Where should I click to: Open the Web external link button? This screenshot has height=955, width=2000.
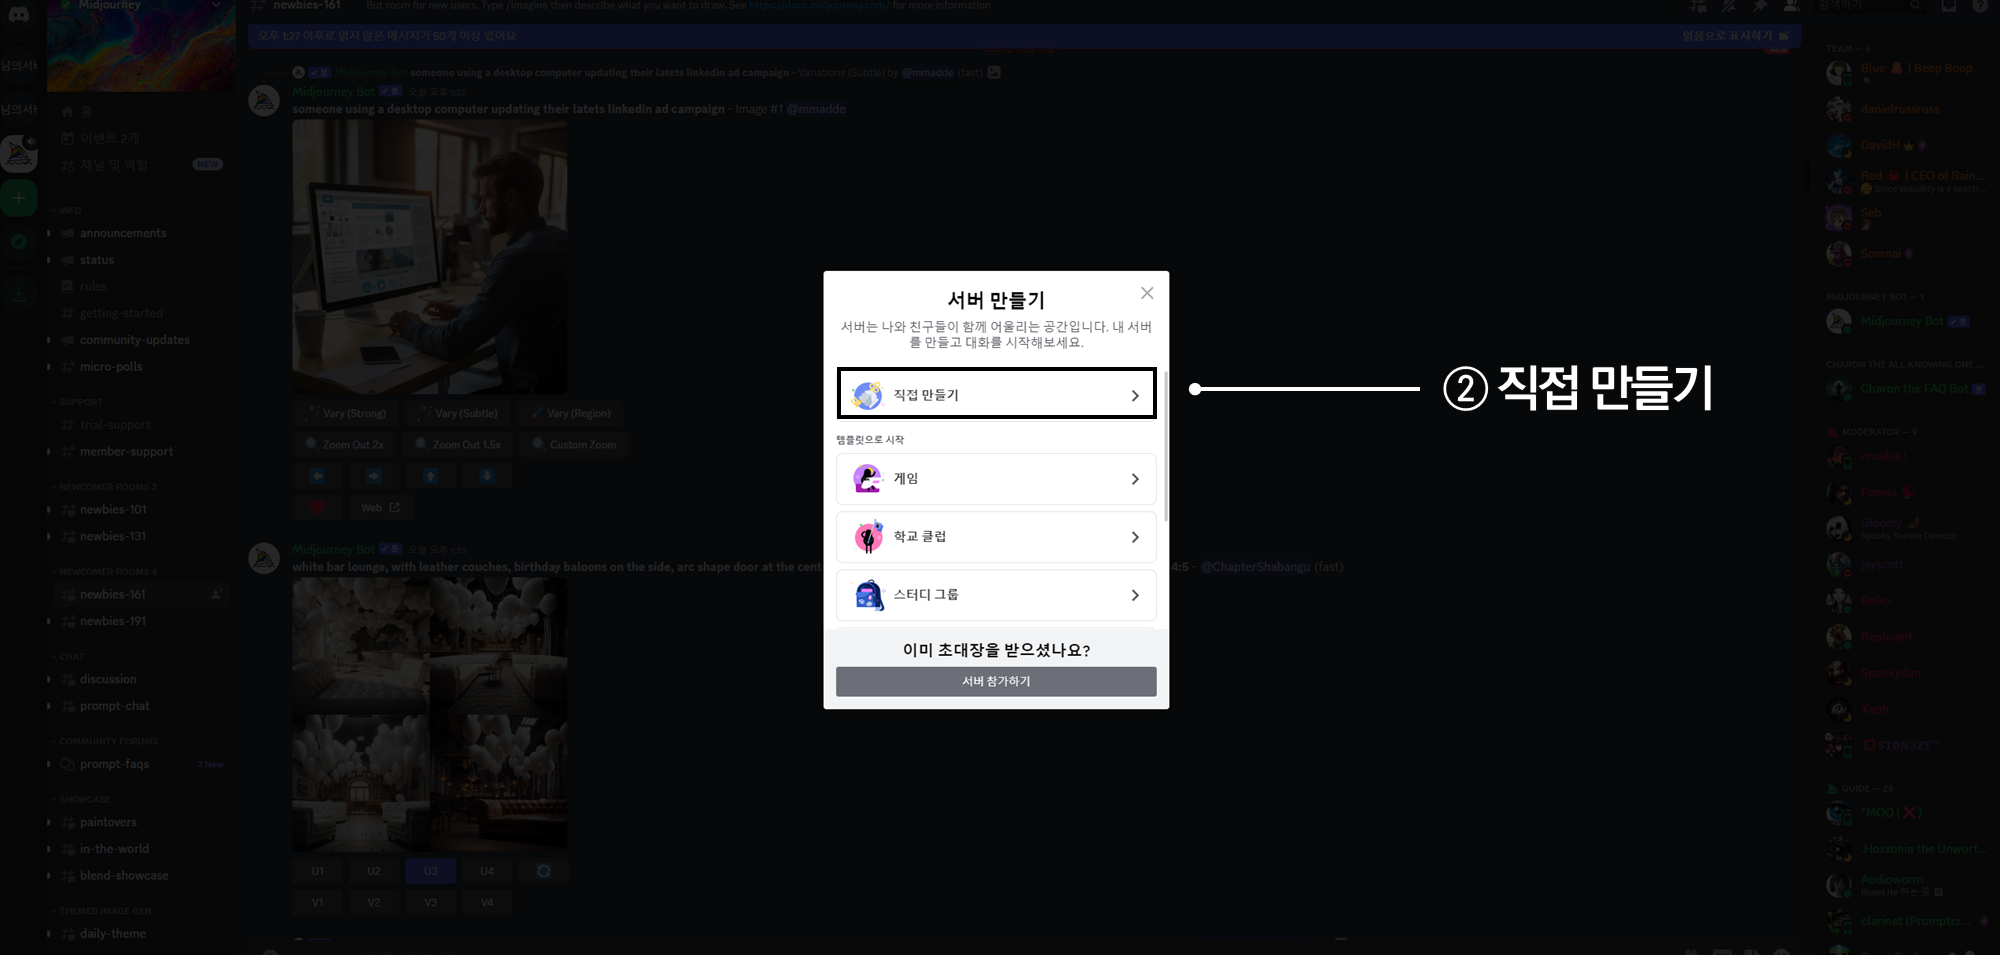[380, 508]
